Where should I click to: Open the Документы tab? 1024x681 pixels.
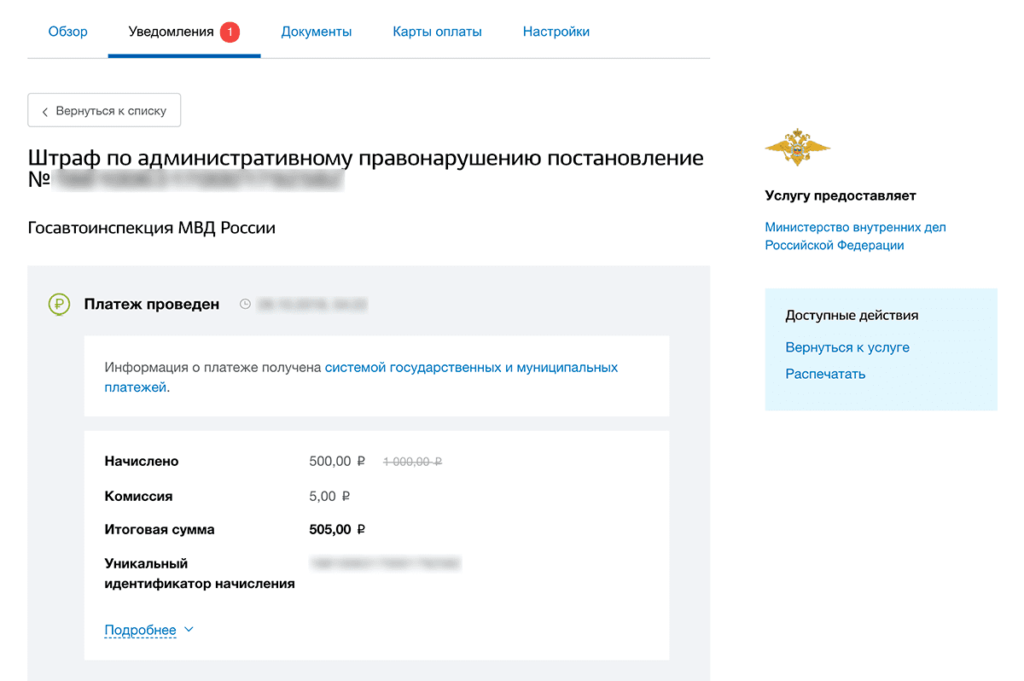[x=316, y=31]
